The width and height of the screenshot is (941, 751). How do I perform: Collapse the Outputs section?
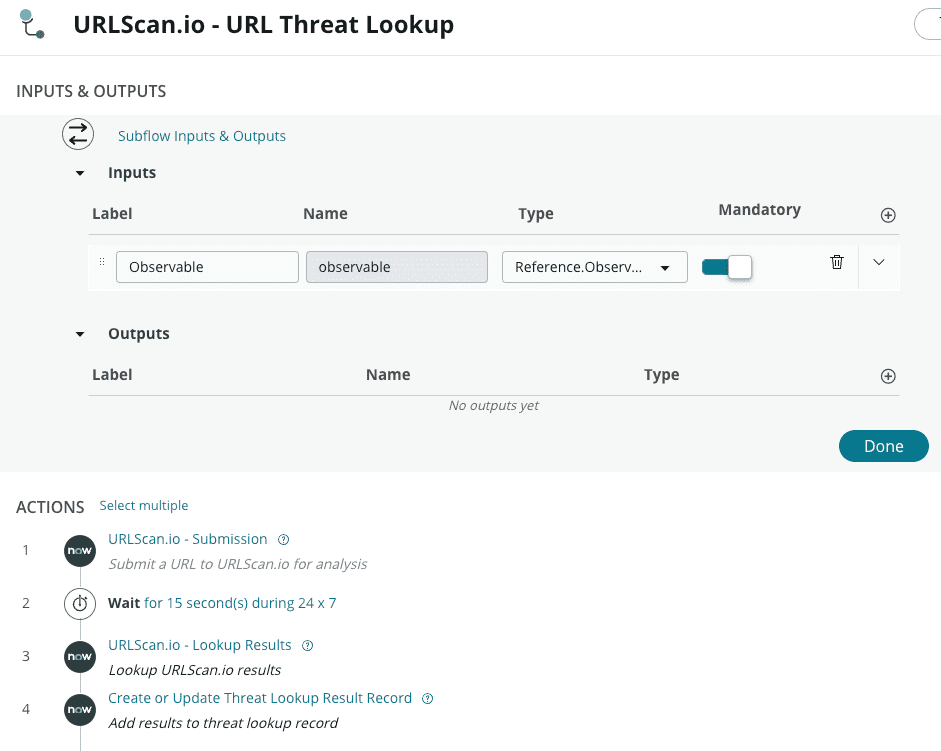click(x=80, y=334)
